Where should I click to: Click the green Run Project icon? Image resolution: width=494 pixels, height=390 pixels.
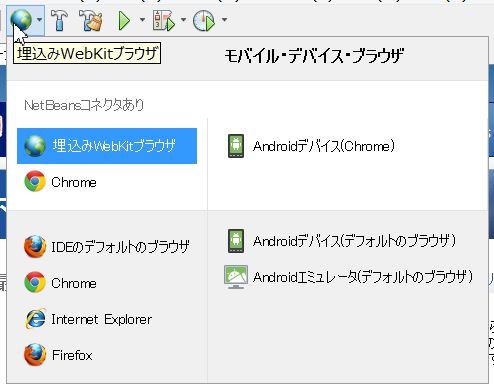[124, 21]
